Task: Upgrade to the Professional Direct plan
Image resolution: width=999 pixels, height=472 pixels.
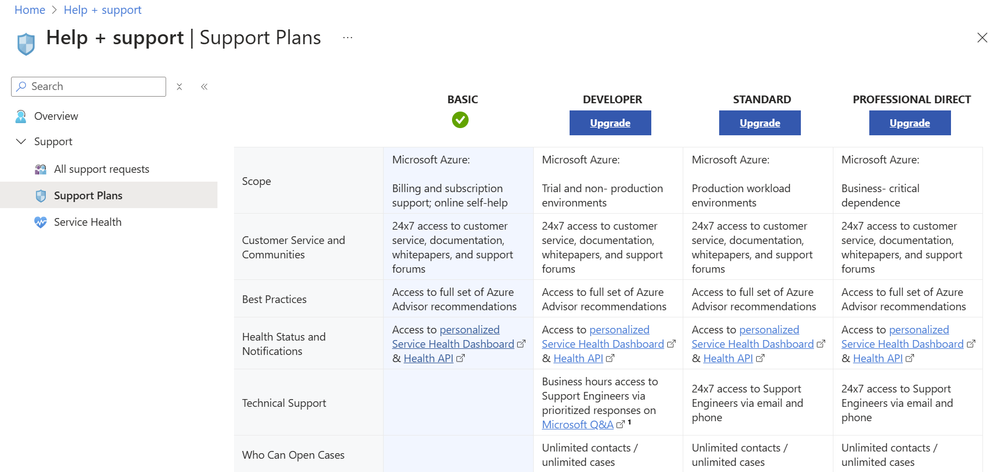Action: pyautogui.click(x=910, y=123)
